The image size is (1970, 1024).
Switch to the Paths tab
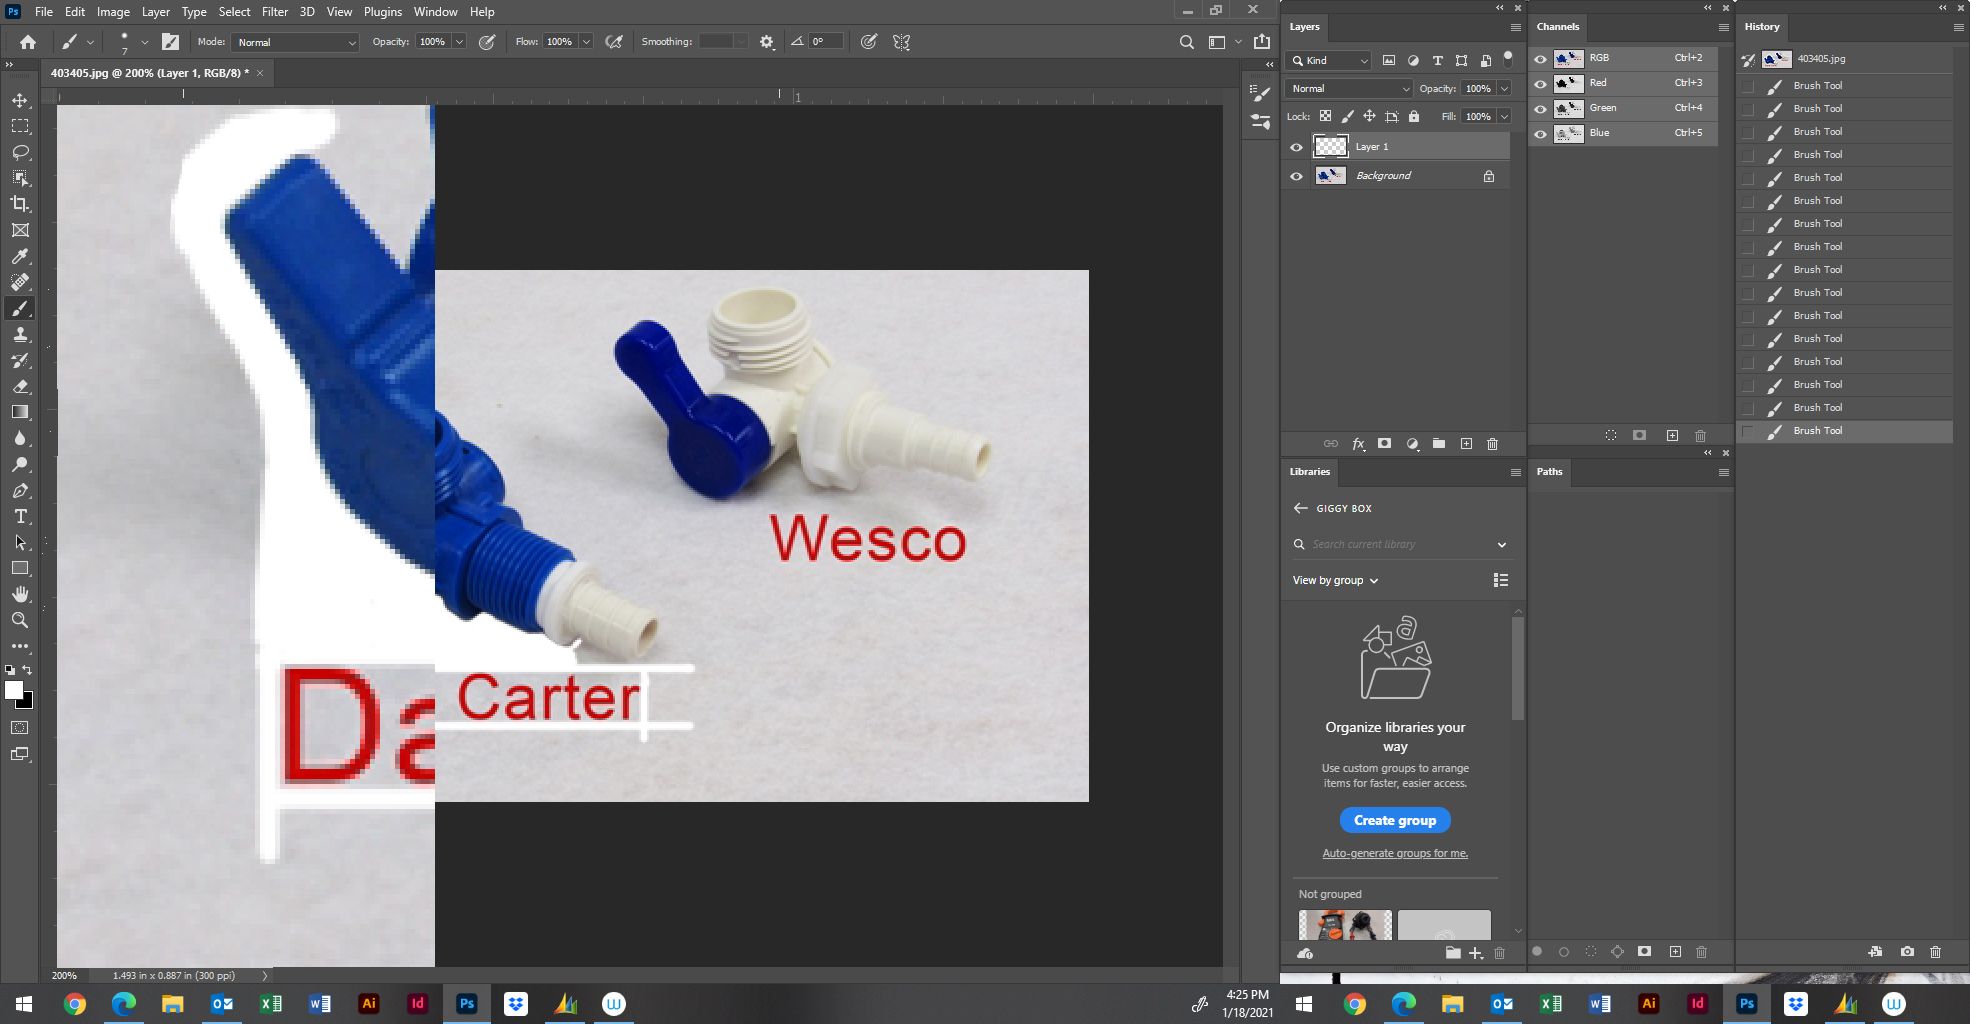(1549, 471)
